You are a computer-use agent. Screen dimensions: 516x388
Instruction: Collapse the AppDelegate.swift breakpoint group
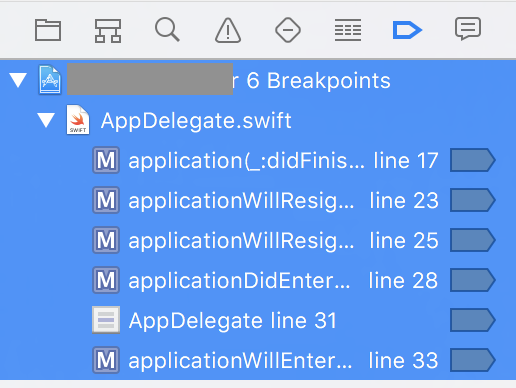click(46, 120)
